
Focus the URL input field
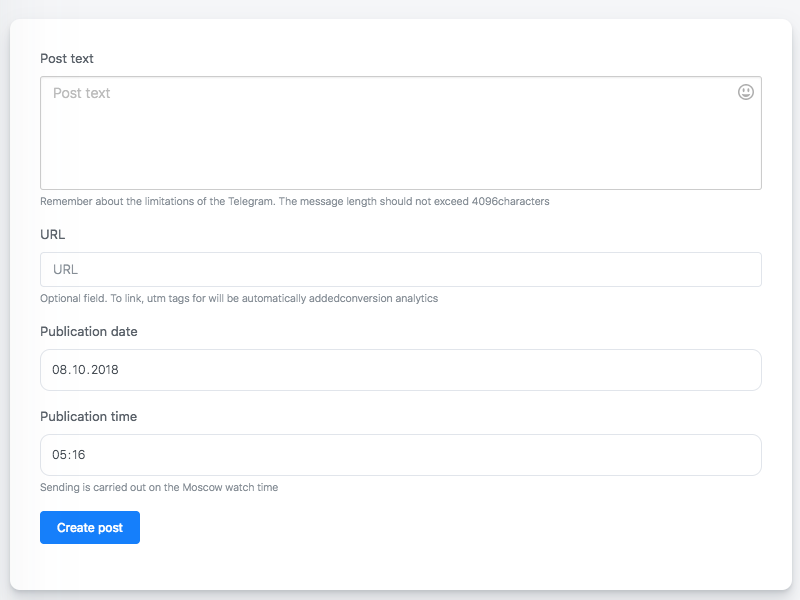pos(400,269)
